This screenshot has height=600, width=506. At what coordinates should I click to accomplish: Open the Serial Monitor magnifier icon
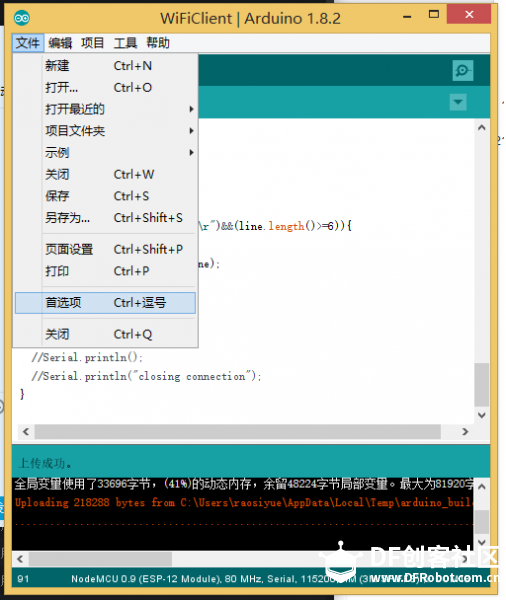point(463,70)
